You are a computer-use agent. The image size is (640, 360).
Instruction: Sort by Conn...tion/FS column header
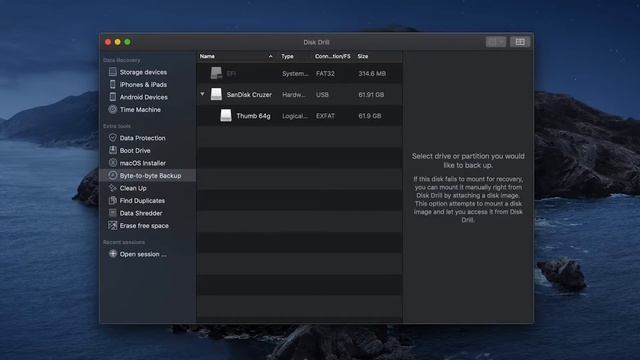tap(333, 56)
